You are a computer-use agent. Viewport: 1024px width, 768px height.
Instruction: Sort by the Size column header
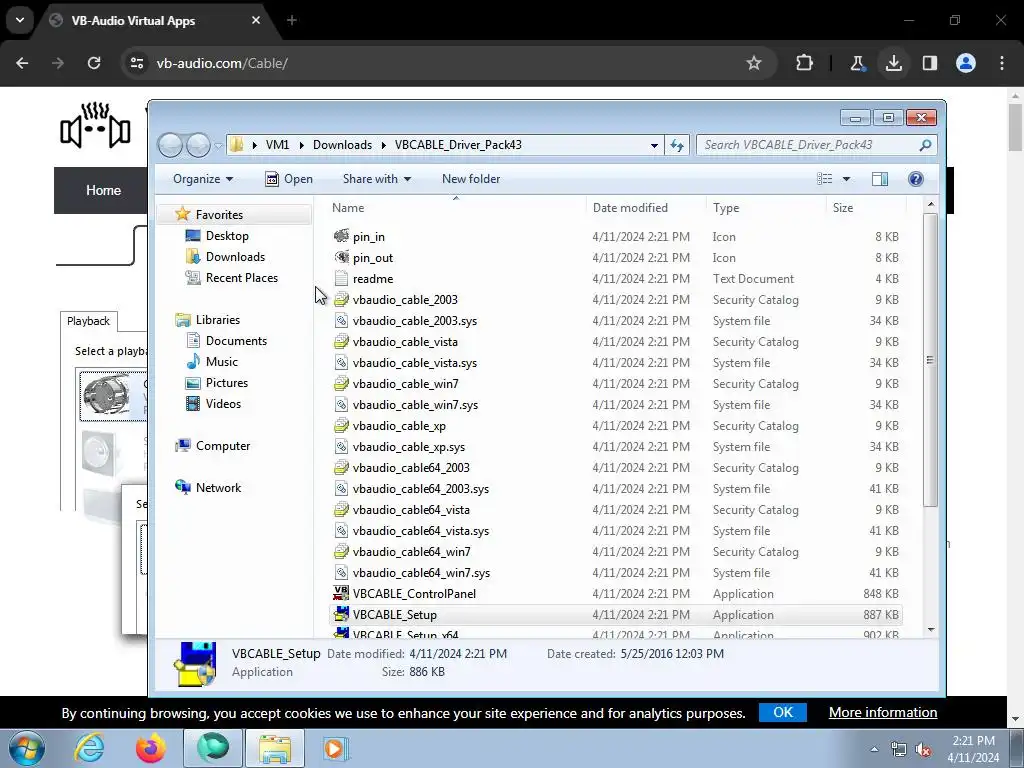click(x=866, y=208)
